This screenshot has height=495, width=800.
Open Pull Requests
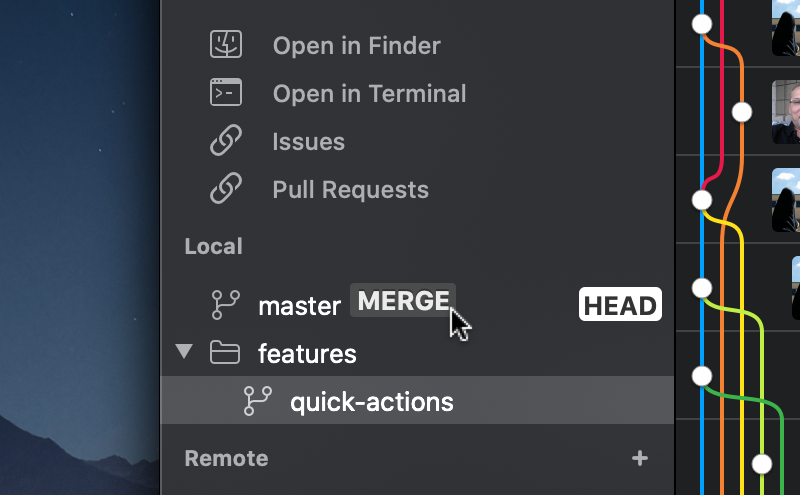point(350,189)
